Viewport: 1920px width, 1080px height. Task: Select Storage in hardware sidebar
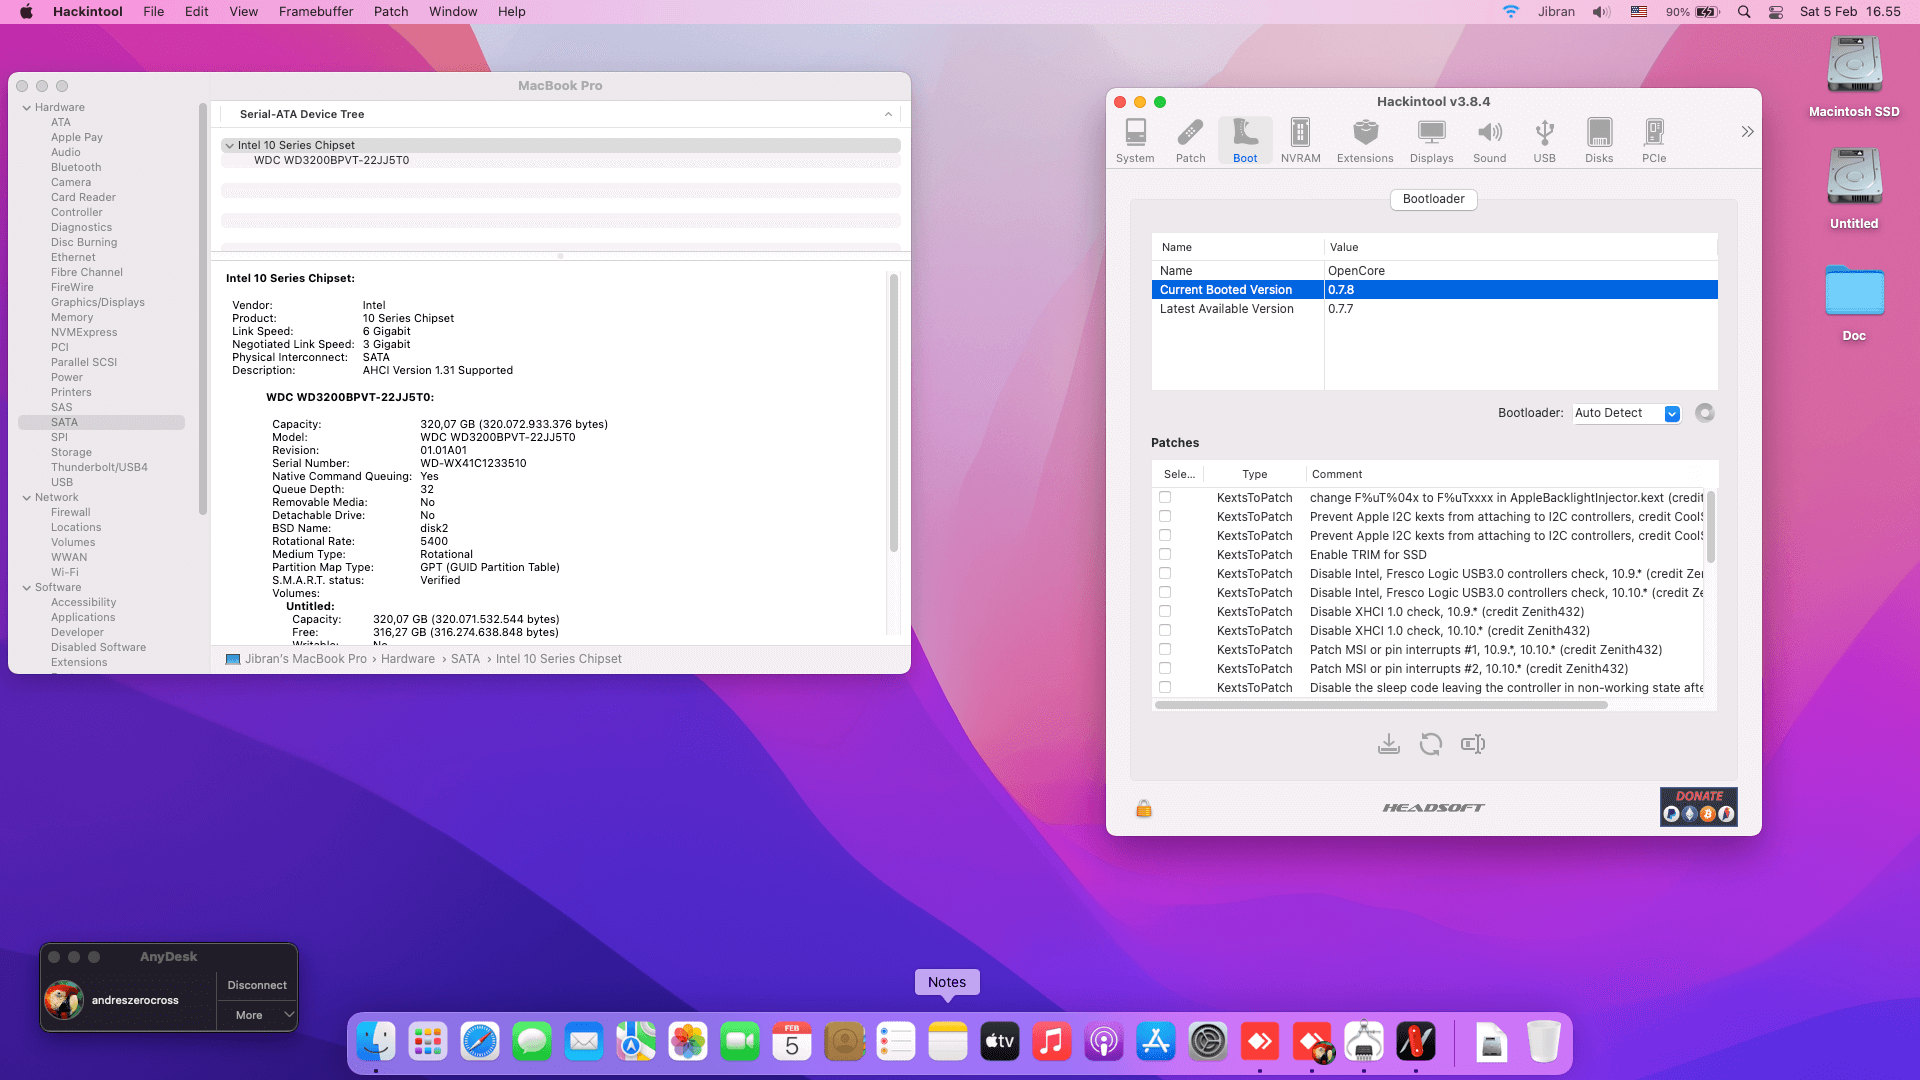71,452
